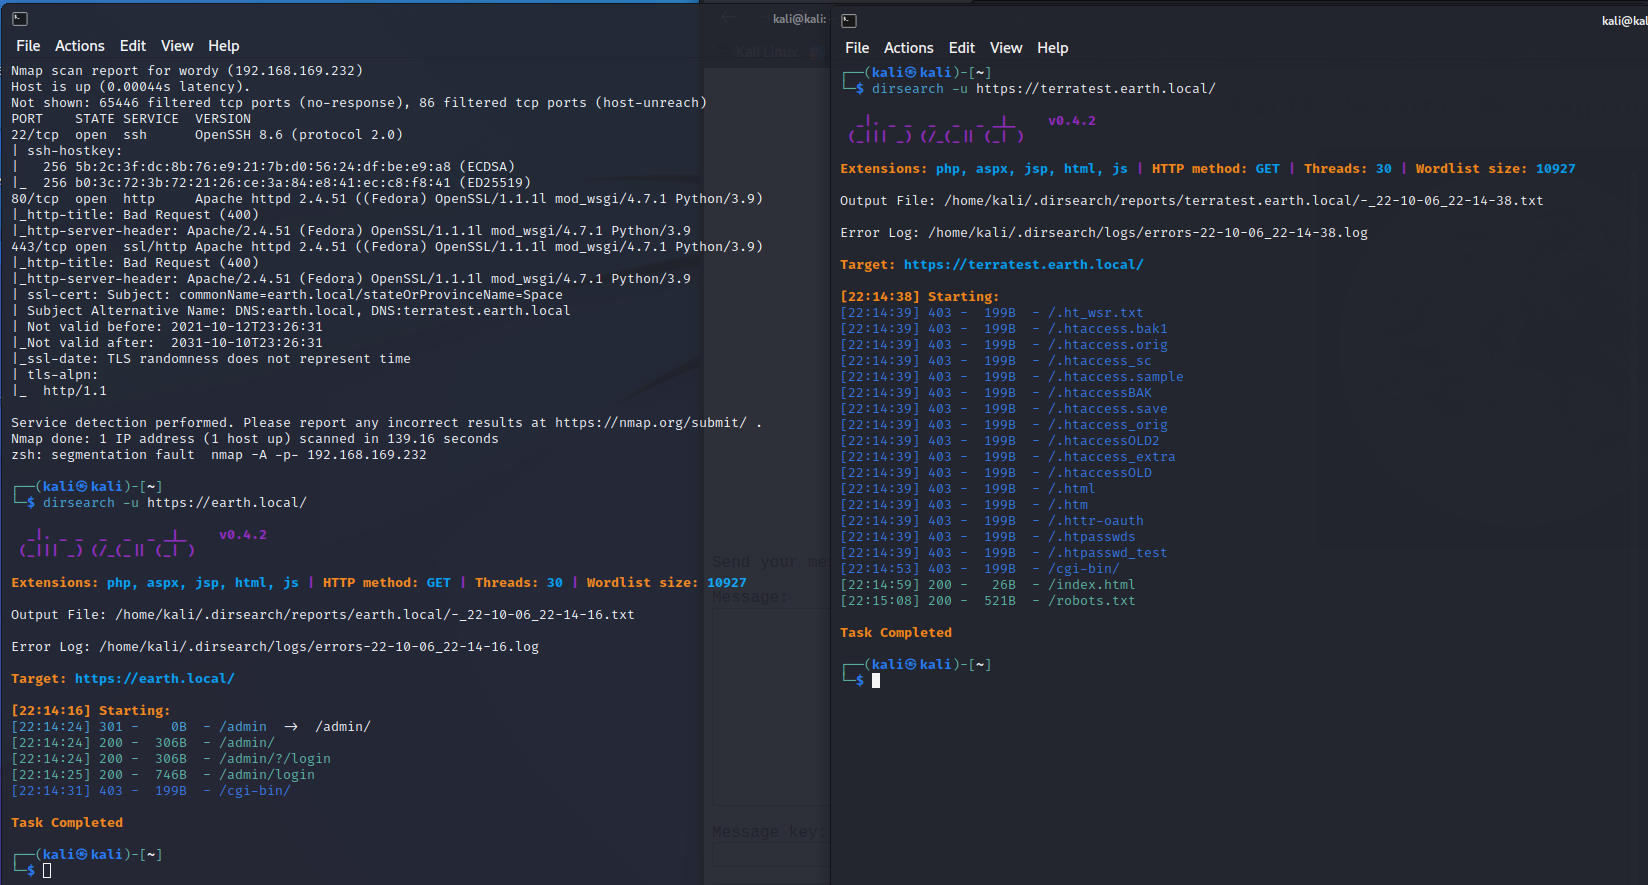Open the Edit menu in the left terminal
The height and width of the screenshot is (885, 1648).
(133, 46)
